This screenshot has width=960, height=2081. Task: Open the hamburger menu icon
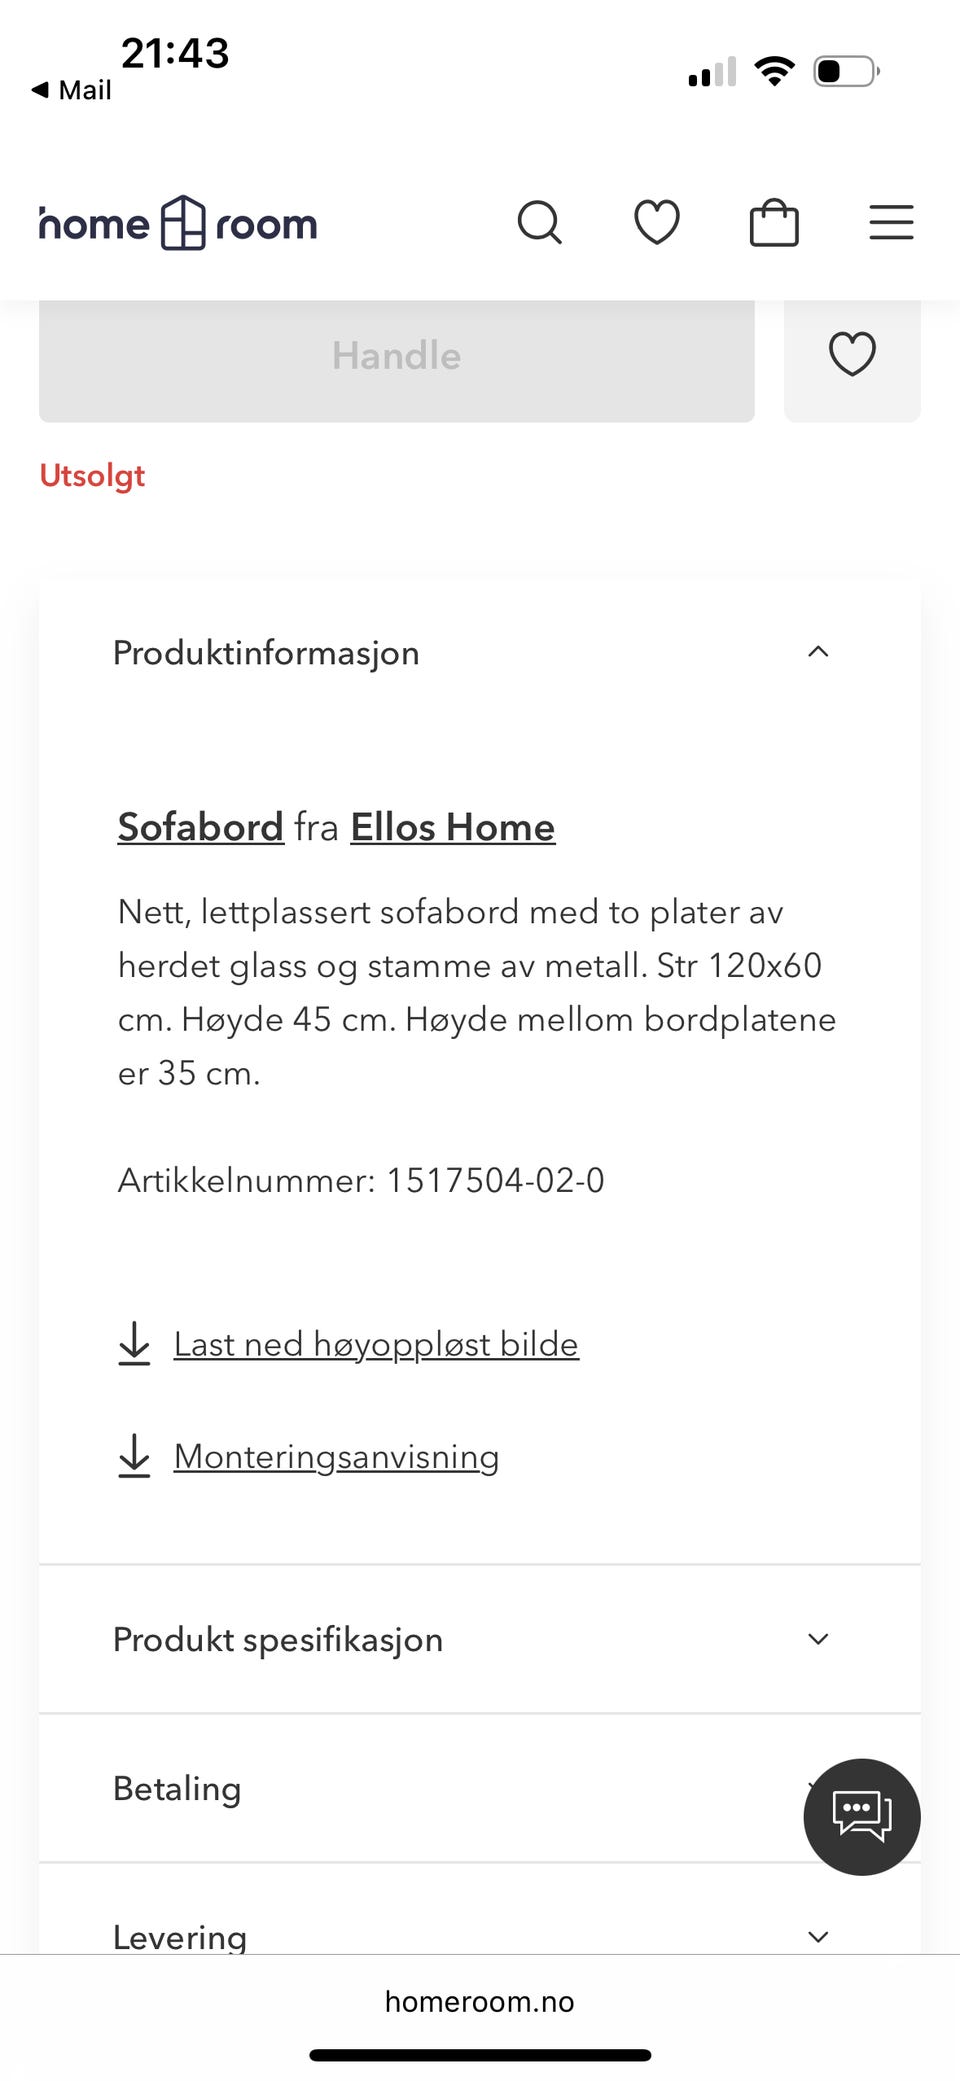891,223
